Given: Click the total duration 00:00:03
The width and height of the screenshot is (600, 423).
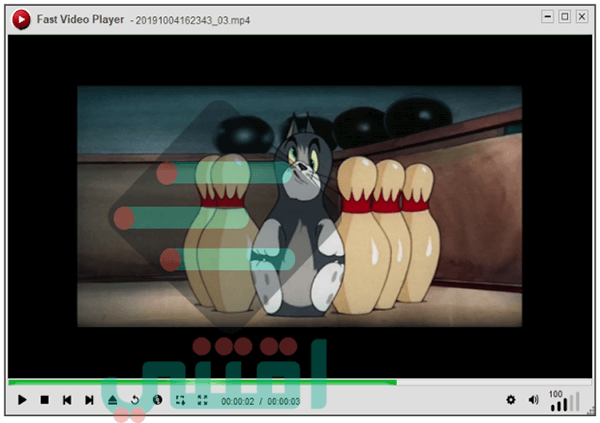Looking at the screenshot, I should pyautogui.click(x=284, y=401).
